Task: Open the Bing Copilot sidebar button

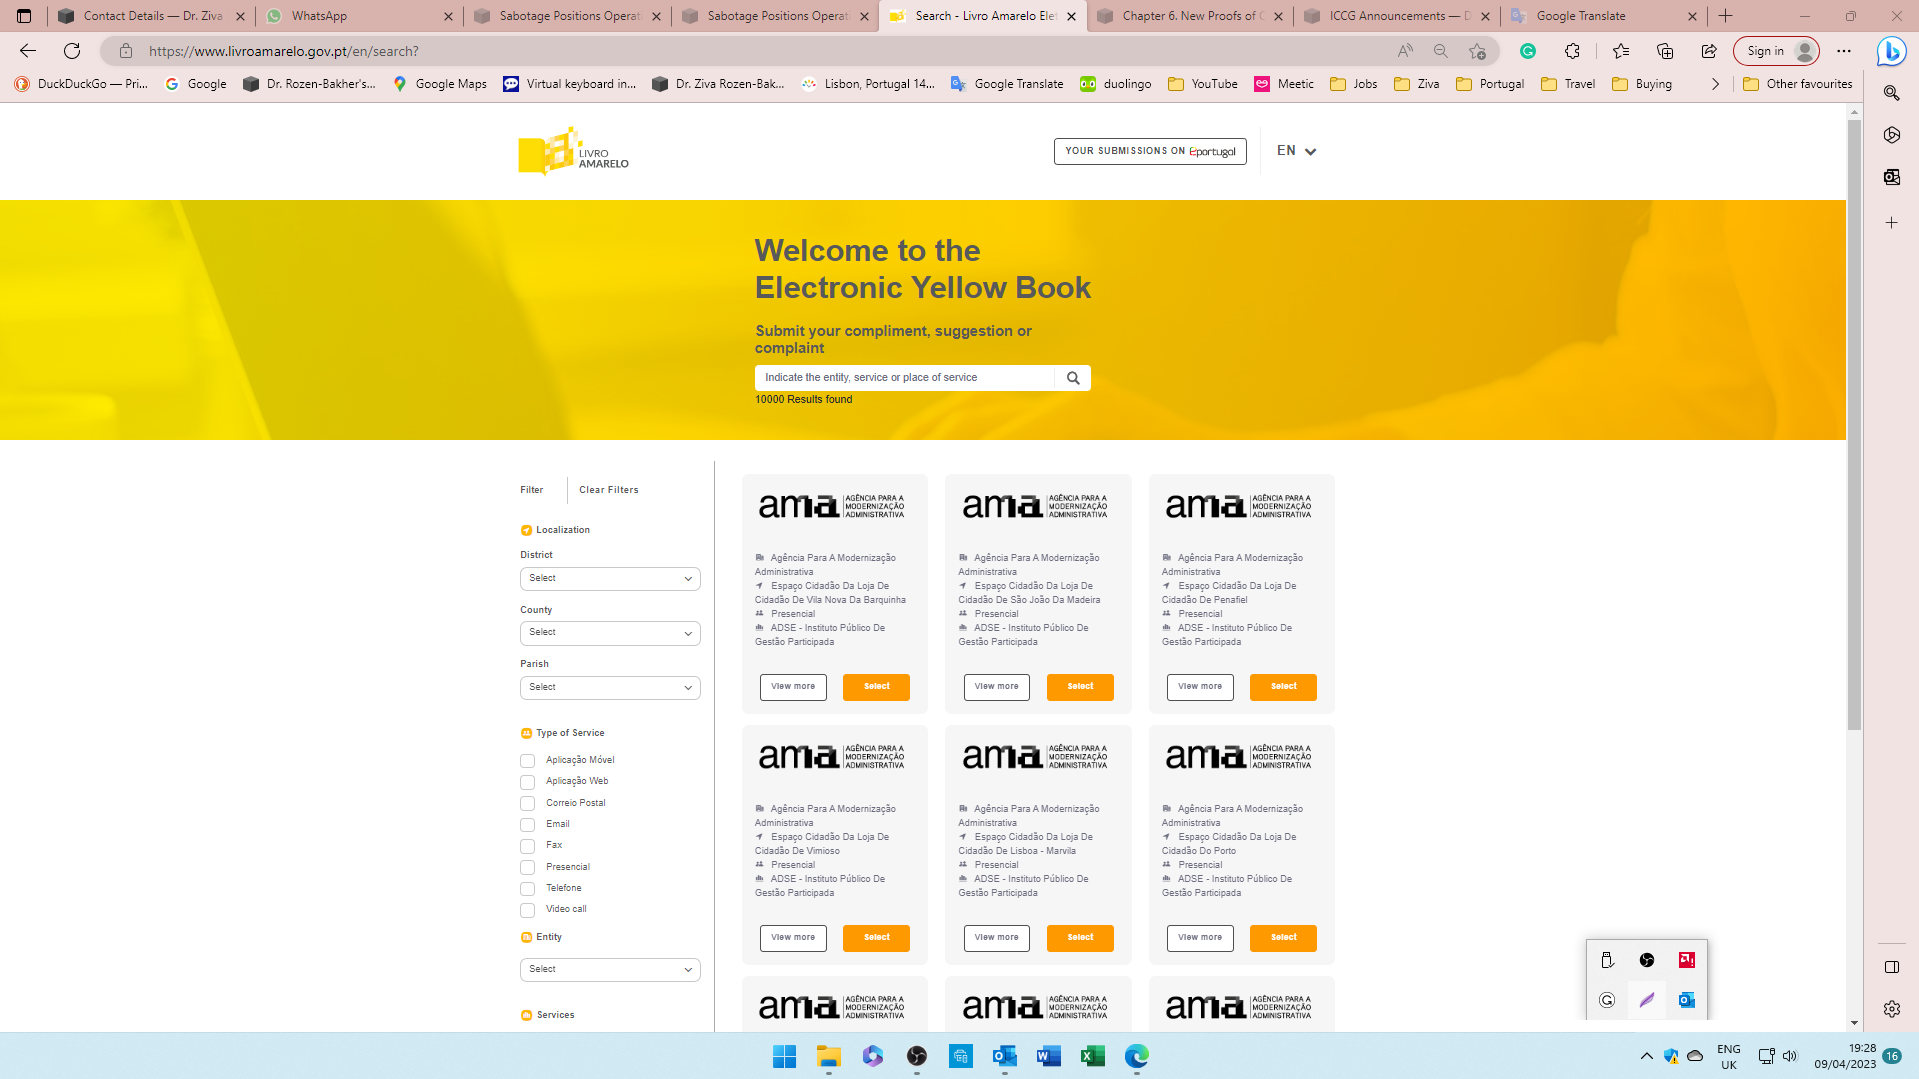Action: click(1891, 51)
